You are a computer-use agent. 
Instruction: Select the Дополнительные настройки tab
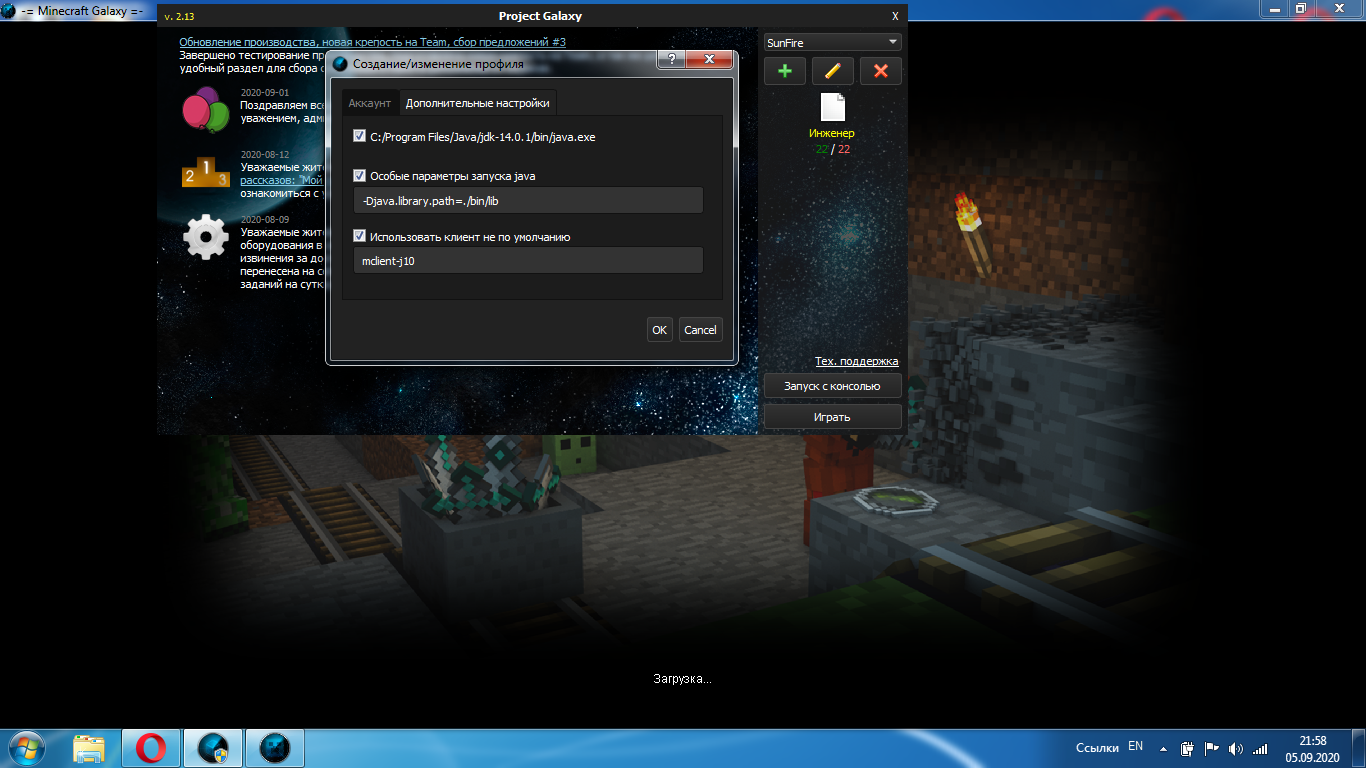tap(477, 103)
